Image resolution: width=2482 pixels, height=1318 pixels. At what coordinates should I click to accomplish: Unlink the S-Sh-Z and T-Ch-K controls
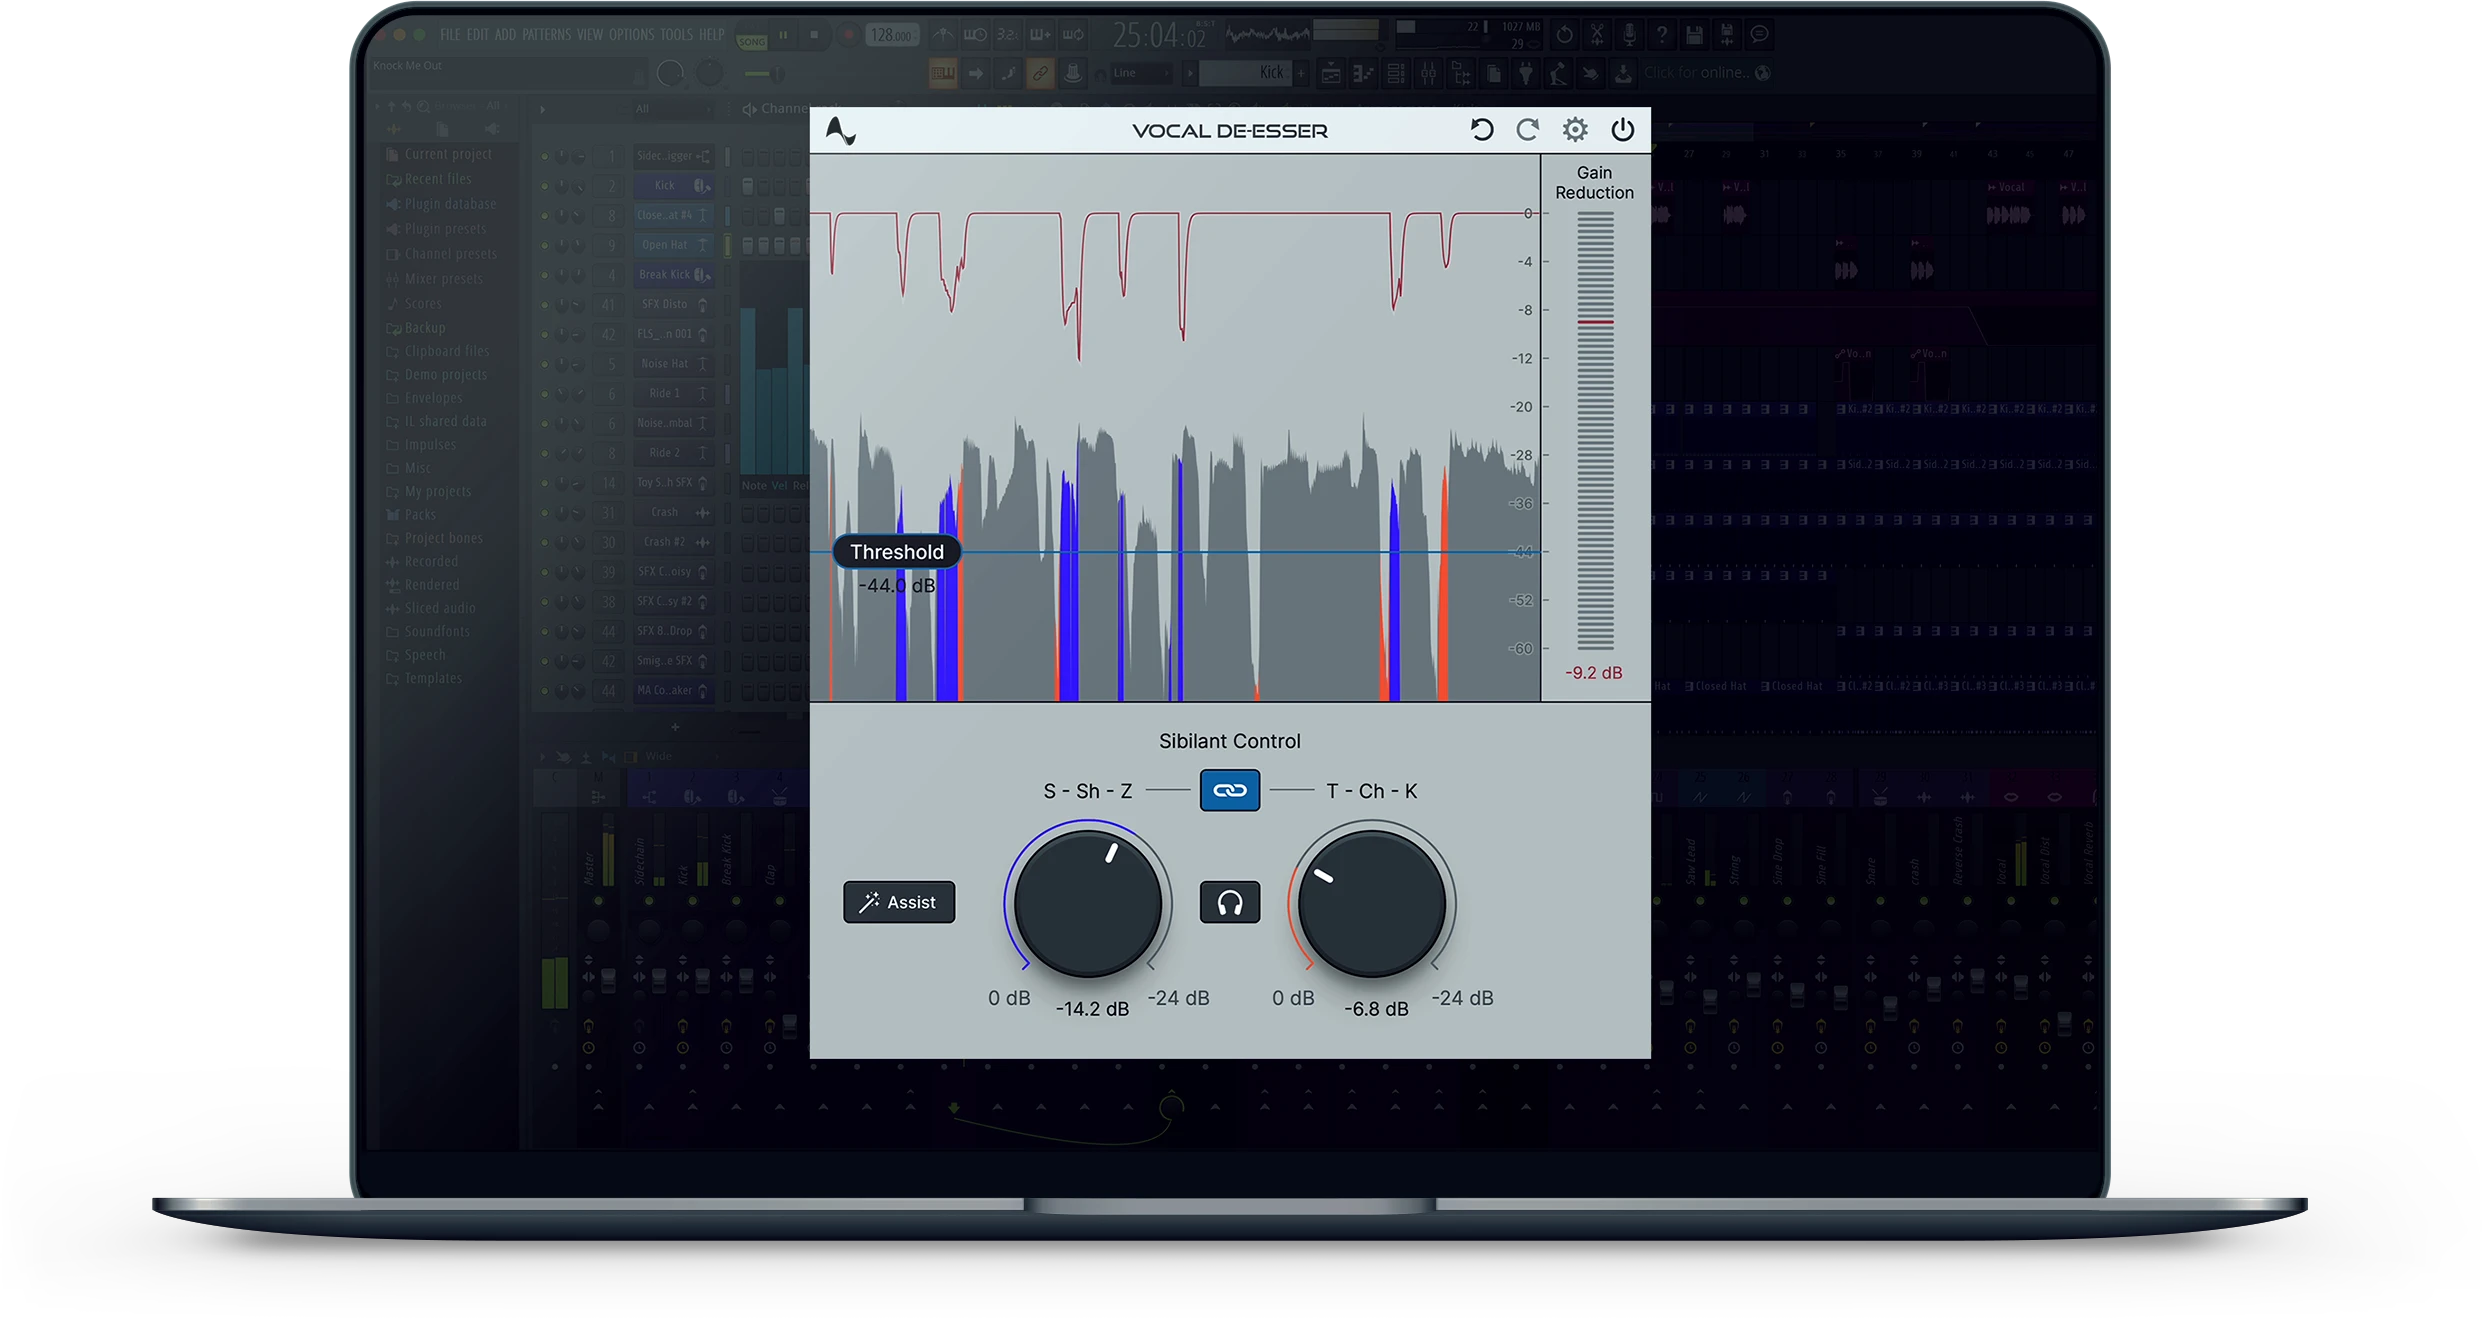[1230, 790]
